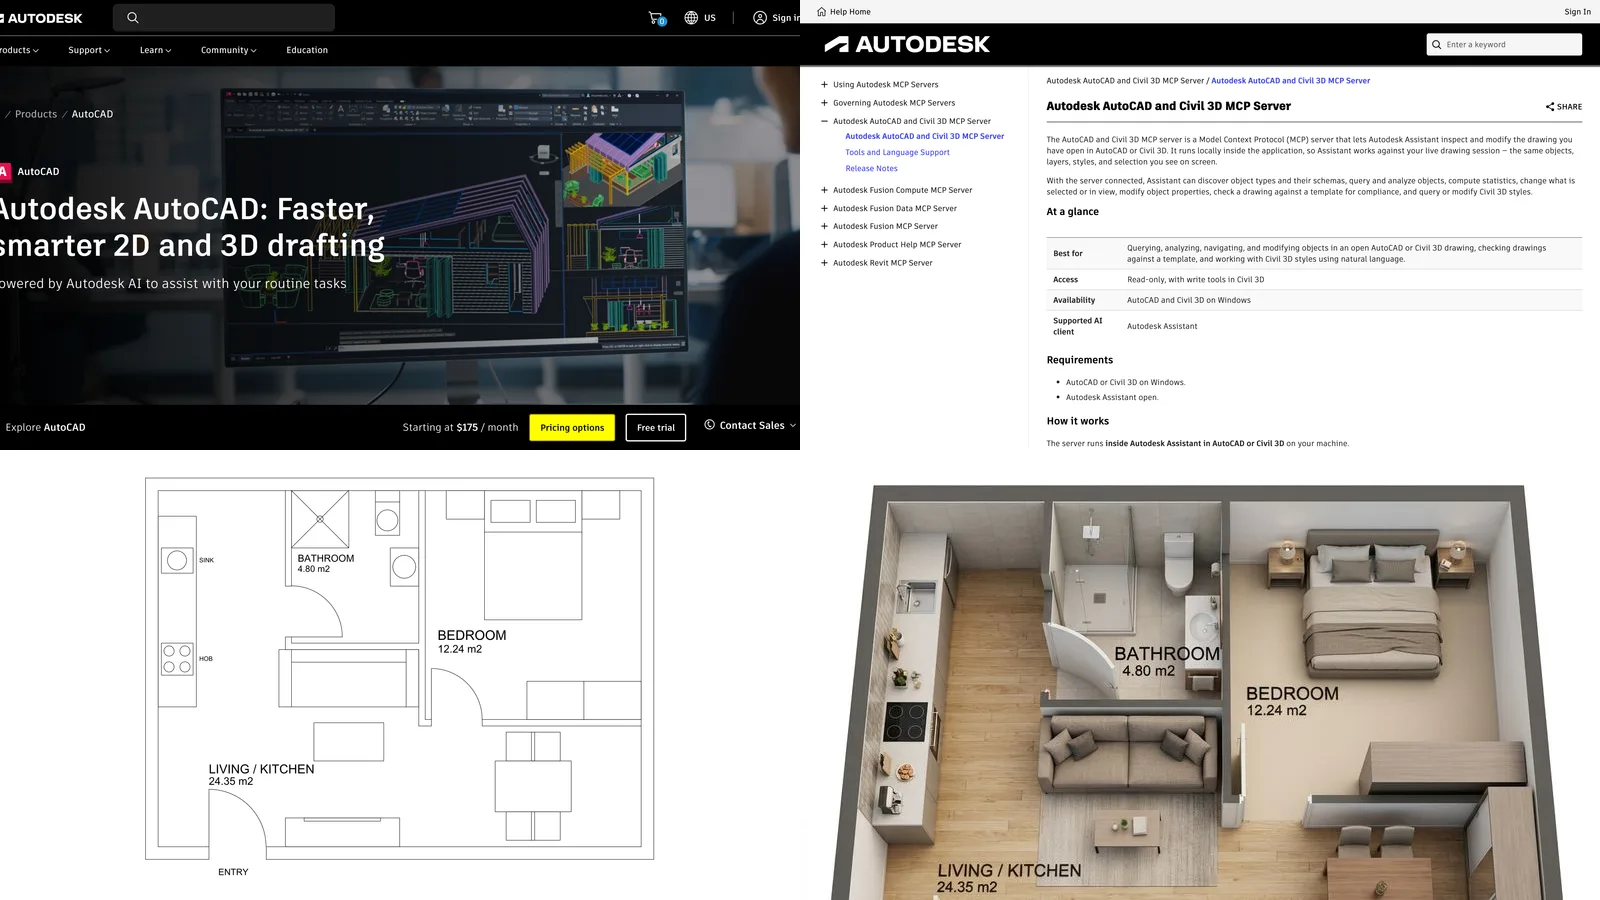Click the "Starting at $175 / month" text
Screen dimensions: 1600x900
click(x=460, y=427)
